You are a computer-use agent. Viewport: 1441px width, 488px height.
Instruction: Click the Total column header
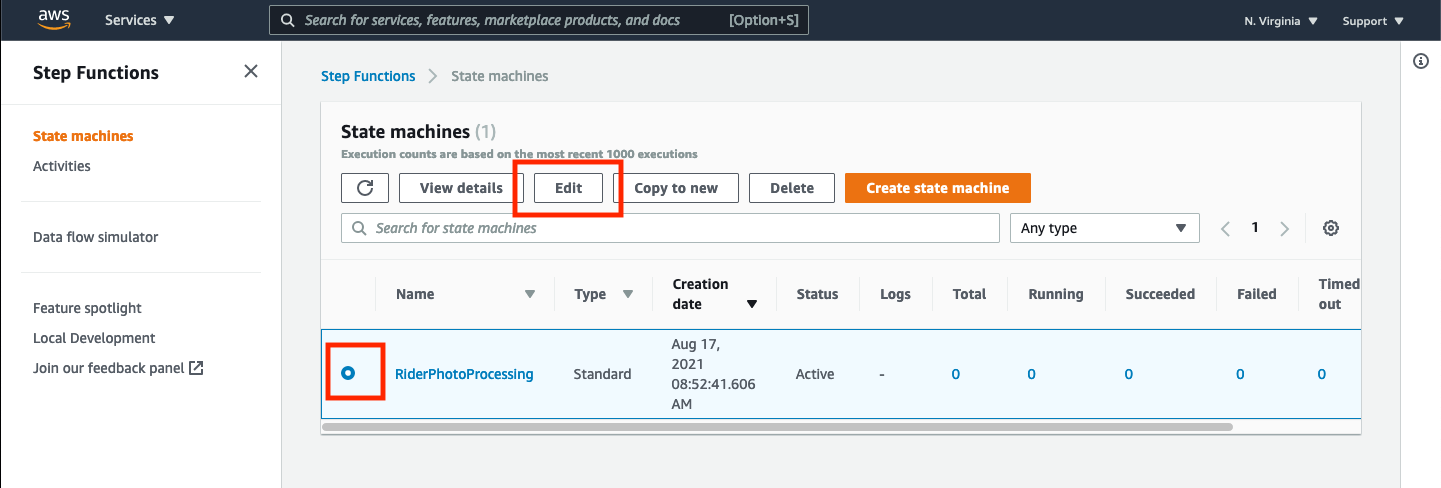[969, 294]
